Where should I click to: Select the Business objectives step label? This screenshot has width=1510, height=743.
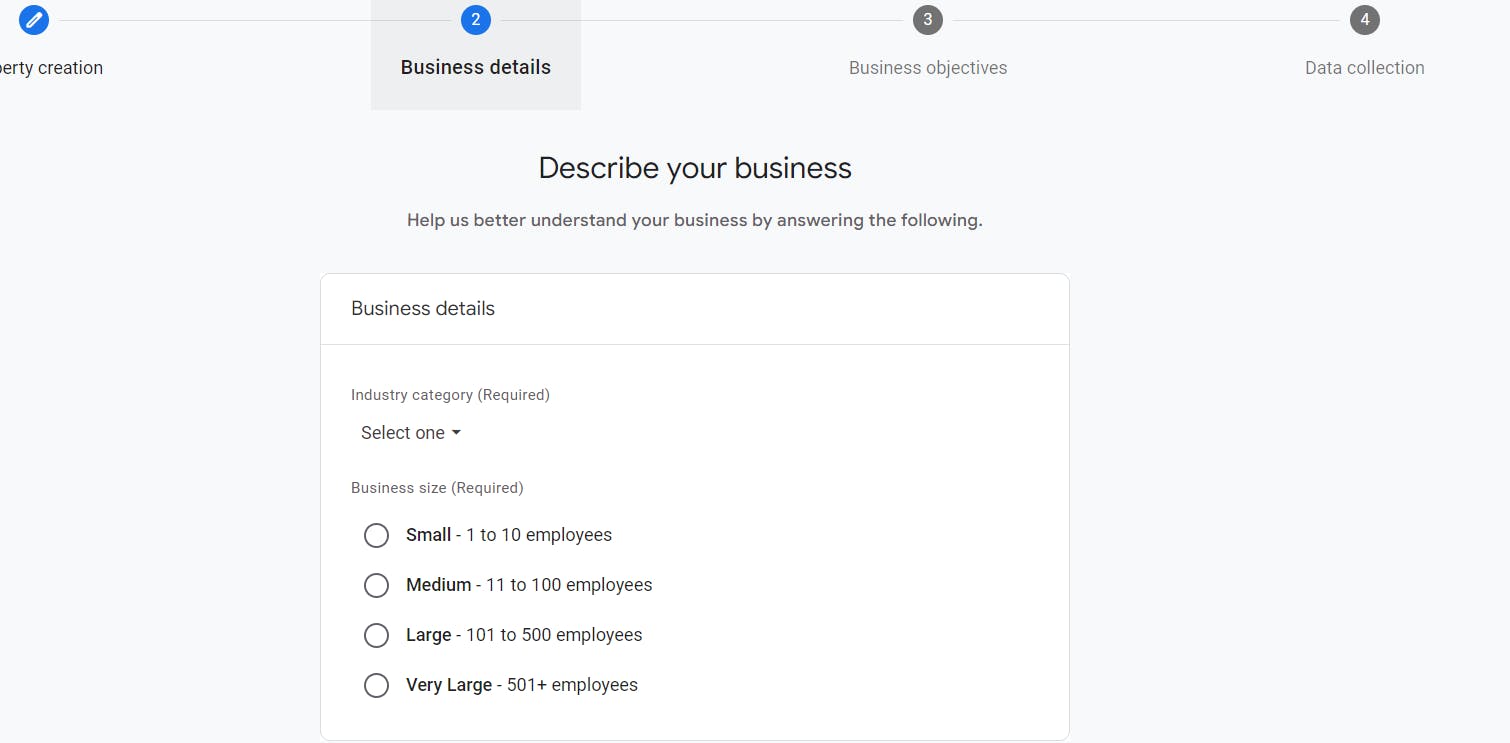928,68
